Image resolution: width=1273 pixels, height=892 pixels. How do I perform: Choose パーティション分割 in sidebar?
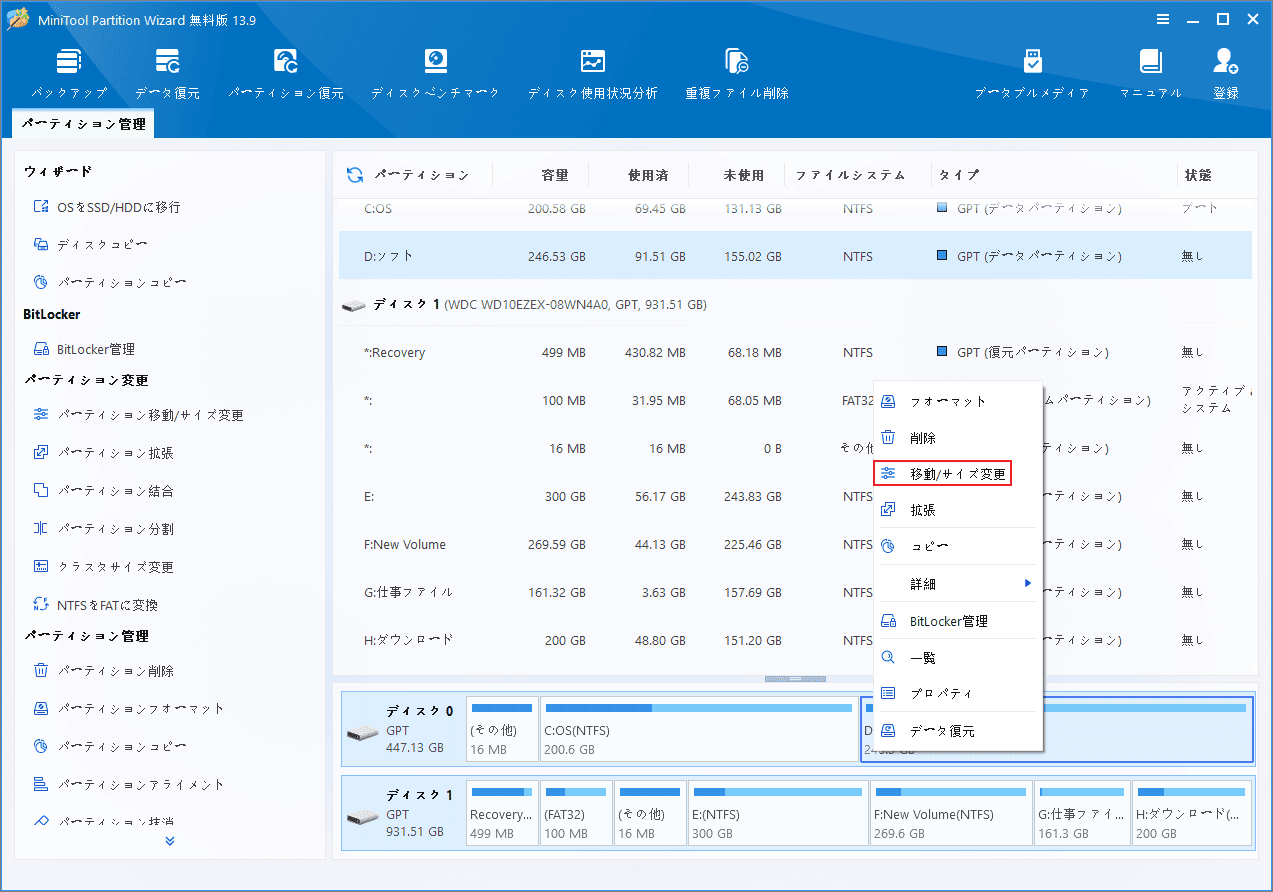104,529
